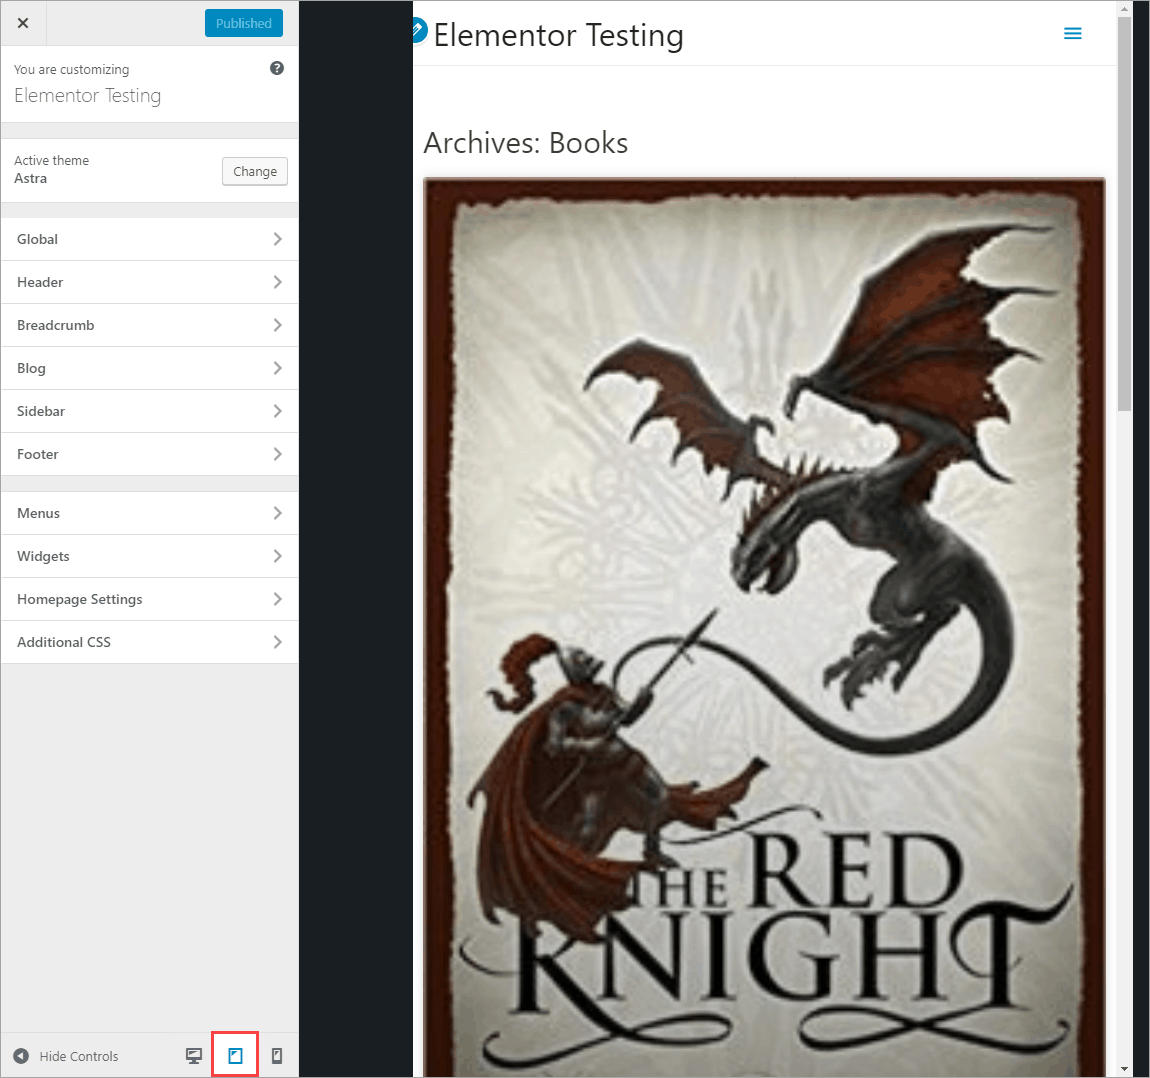
Task: Click the 'You are customizing' label
Action: coord(71,69)
